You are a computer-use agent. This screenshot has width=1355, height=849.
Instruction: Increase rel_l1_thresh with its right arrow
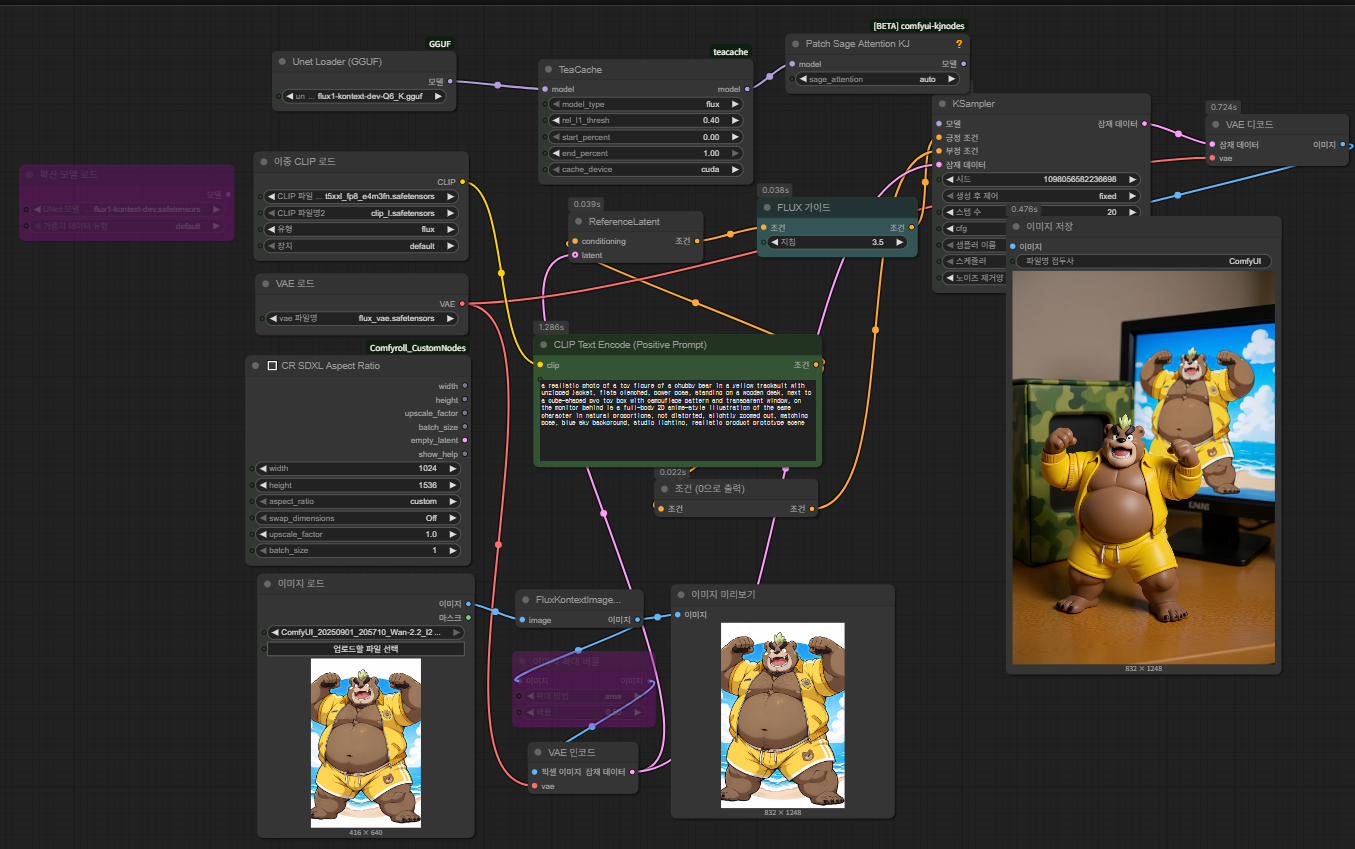coord(735,120)
